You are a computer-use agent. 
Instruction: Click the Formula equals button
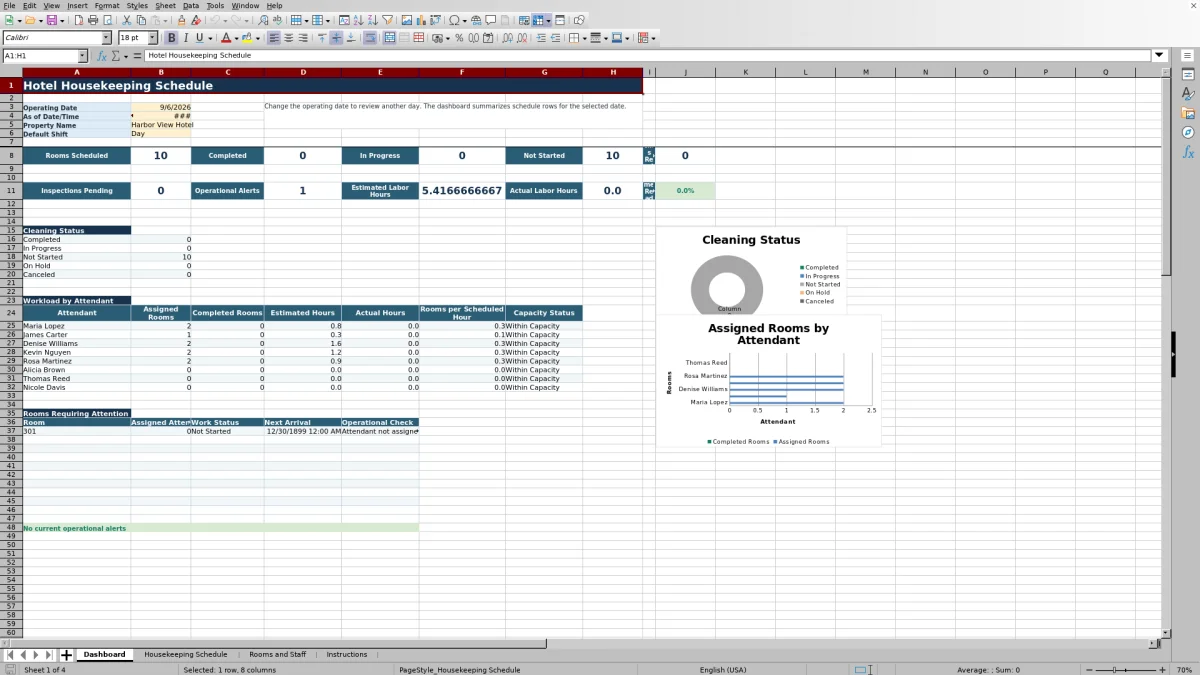137,56
